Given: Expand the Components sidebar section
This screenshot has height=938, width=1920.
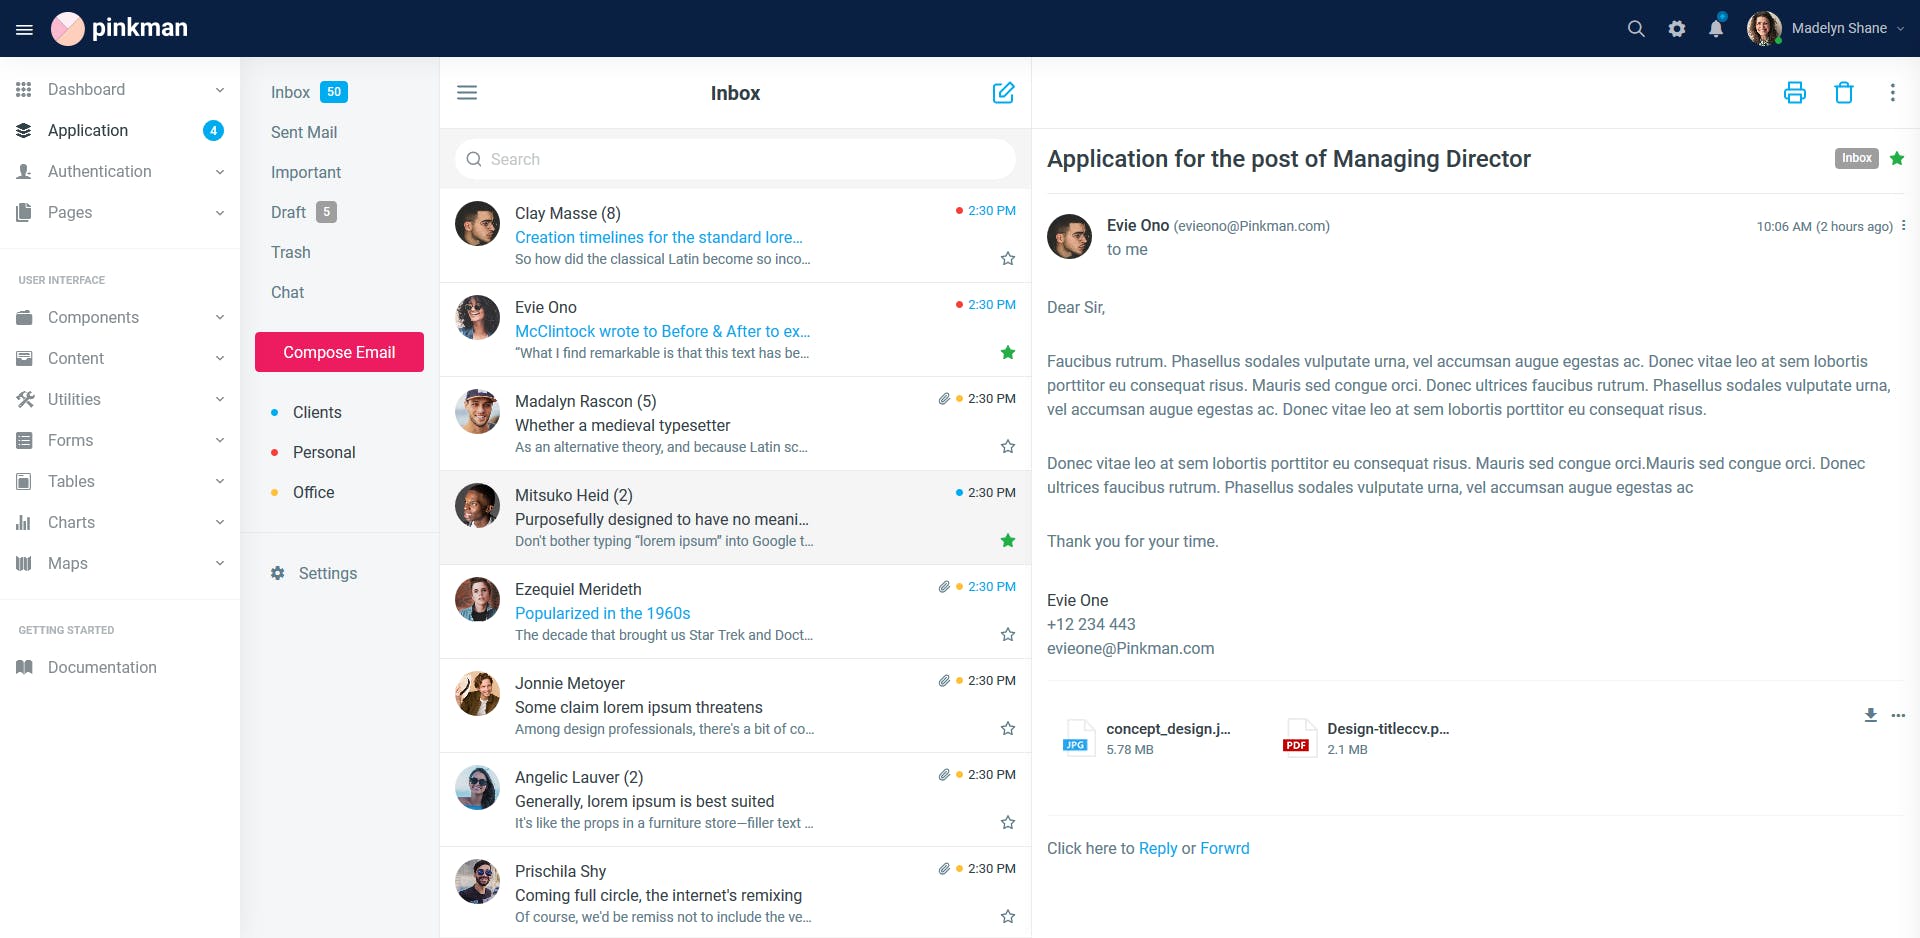Looking at the screenshot, I should tap(120, 317).
